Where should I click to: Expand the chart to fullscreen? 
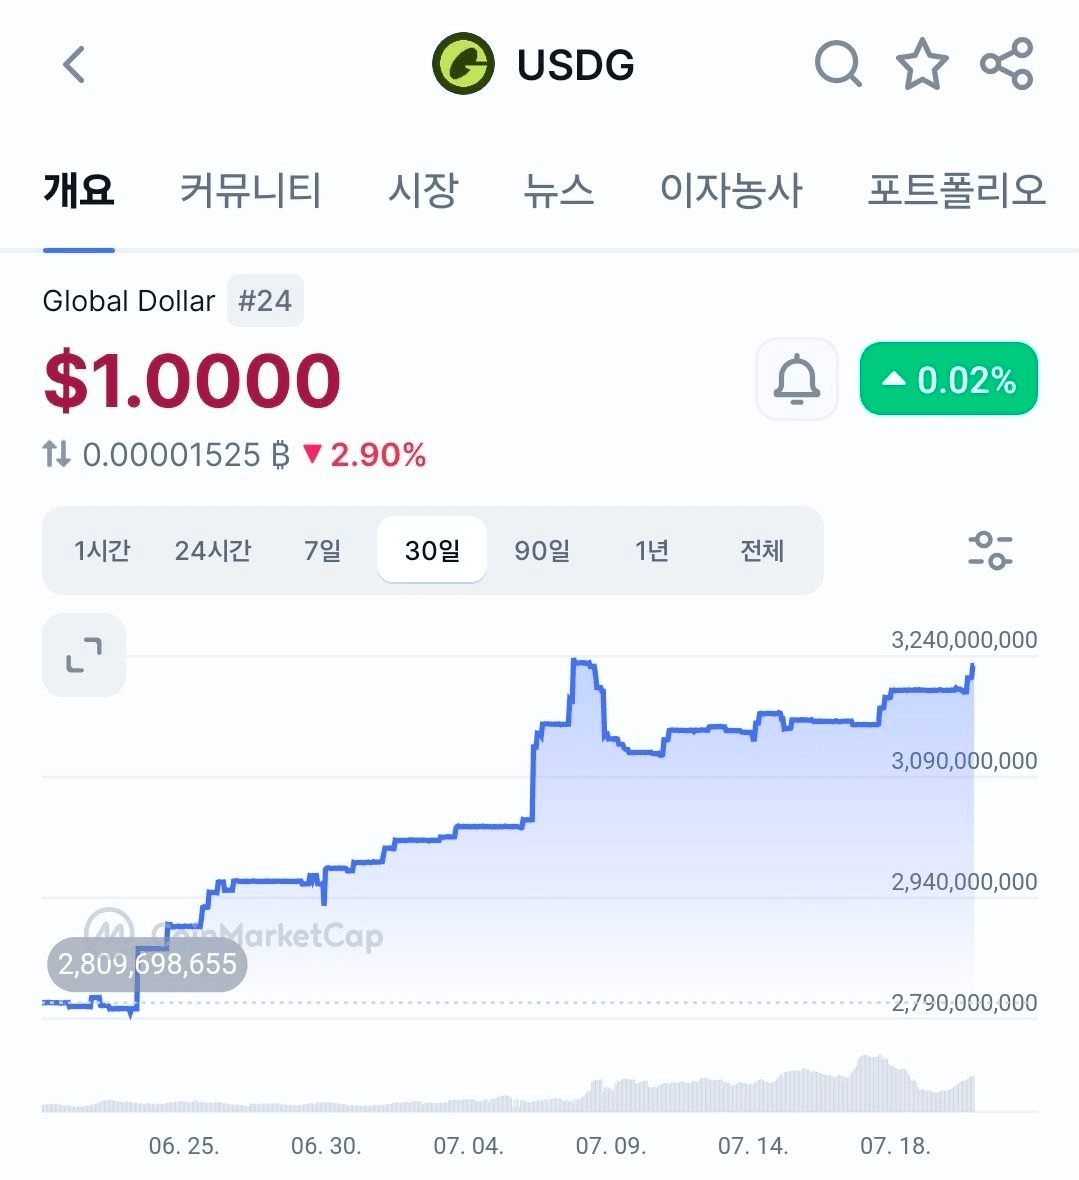click(x=84, y=655)
